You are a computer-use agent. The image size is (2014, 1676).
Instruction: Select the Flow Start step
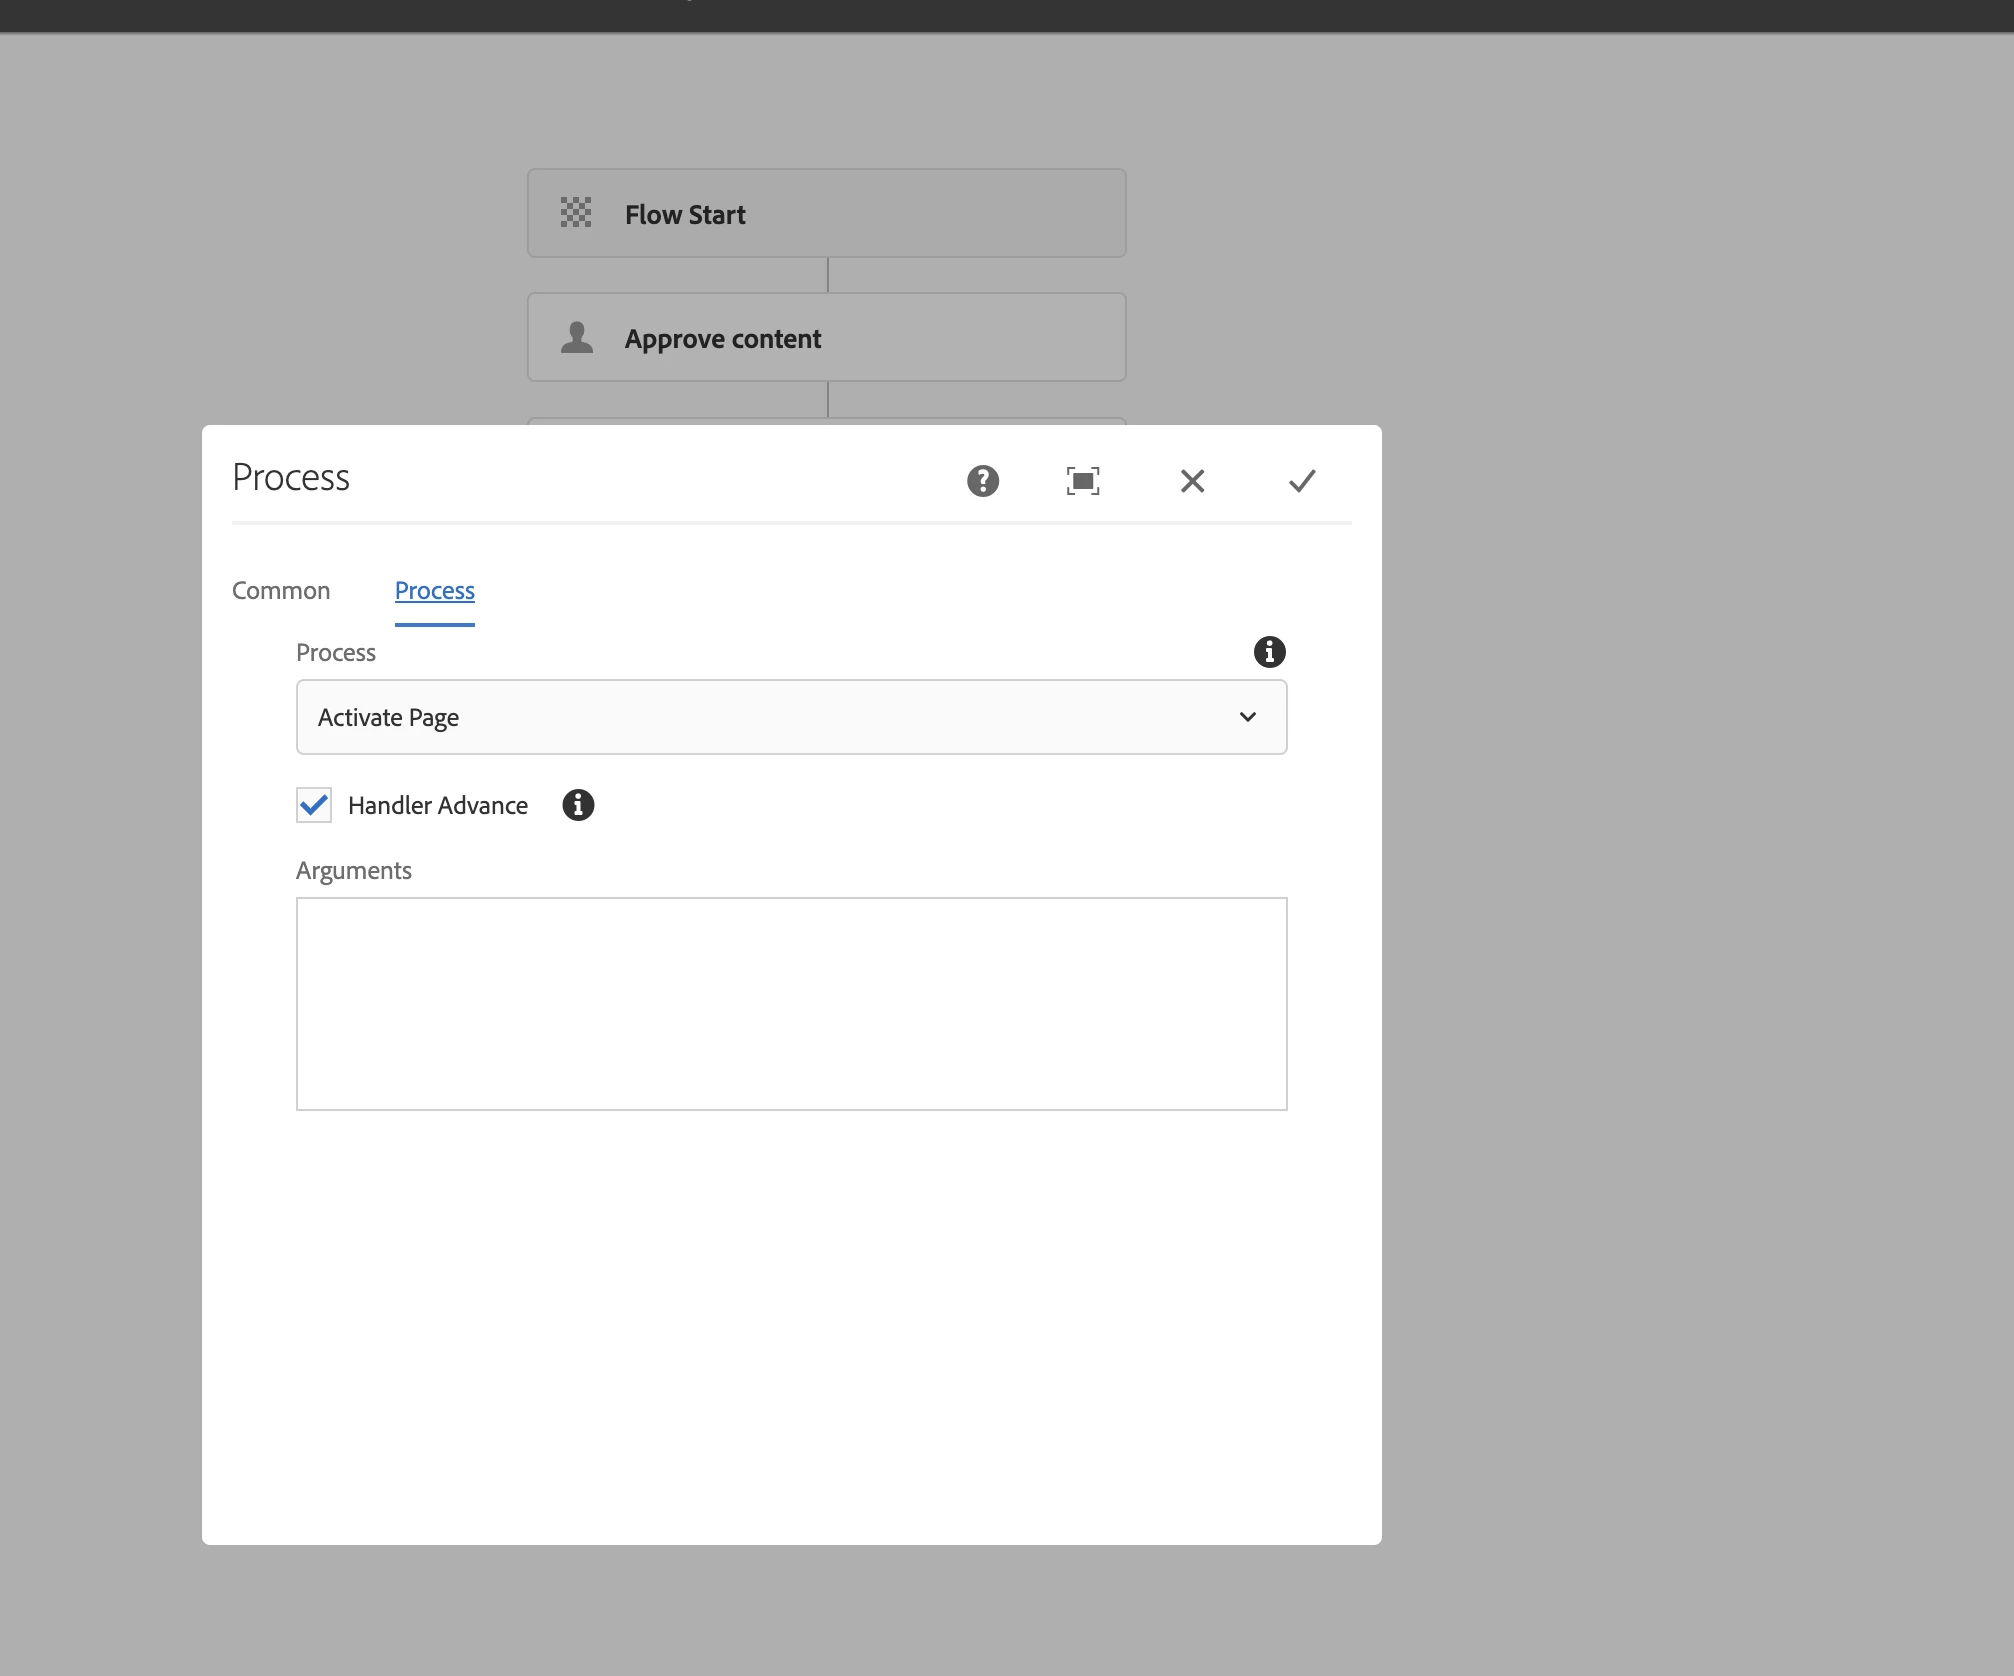(826, 213)
